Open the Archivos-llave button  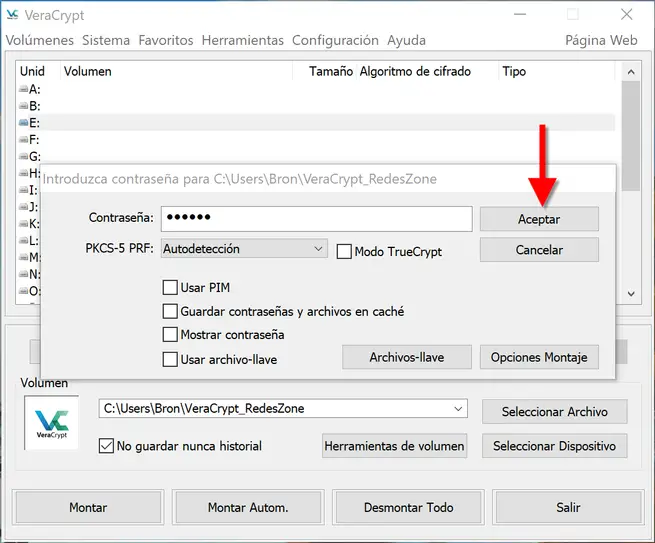407,357
